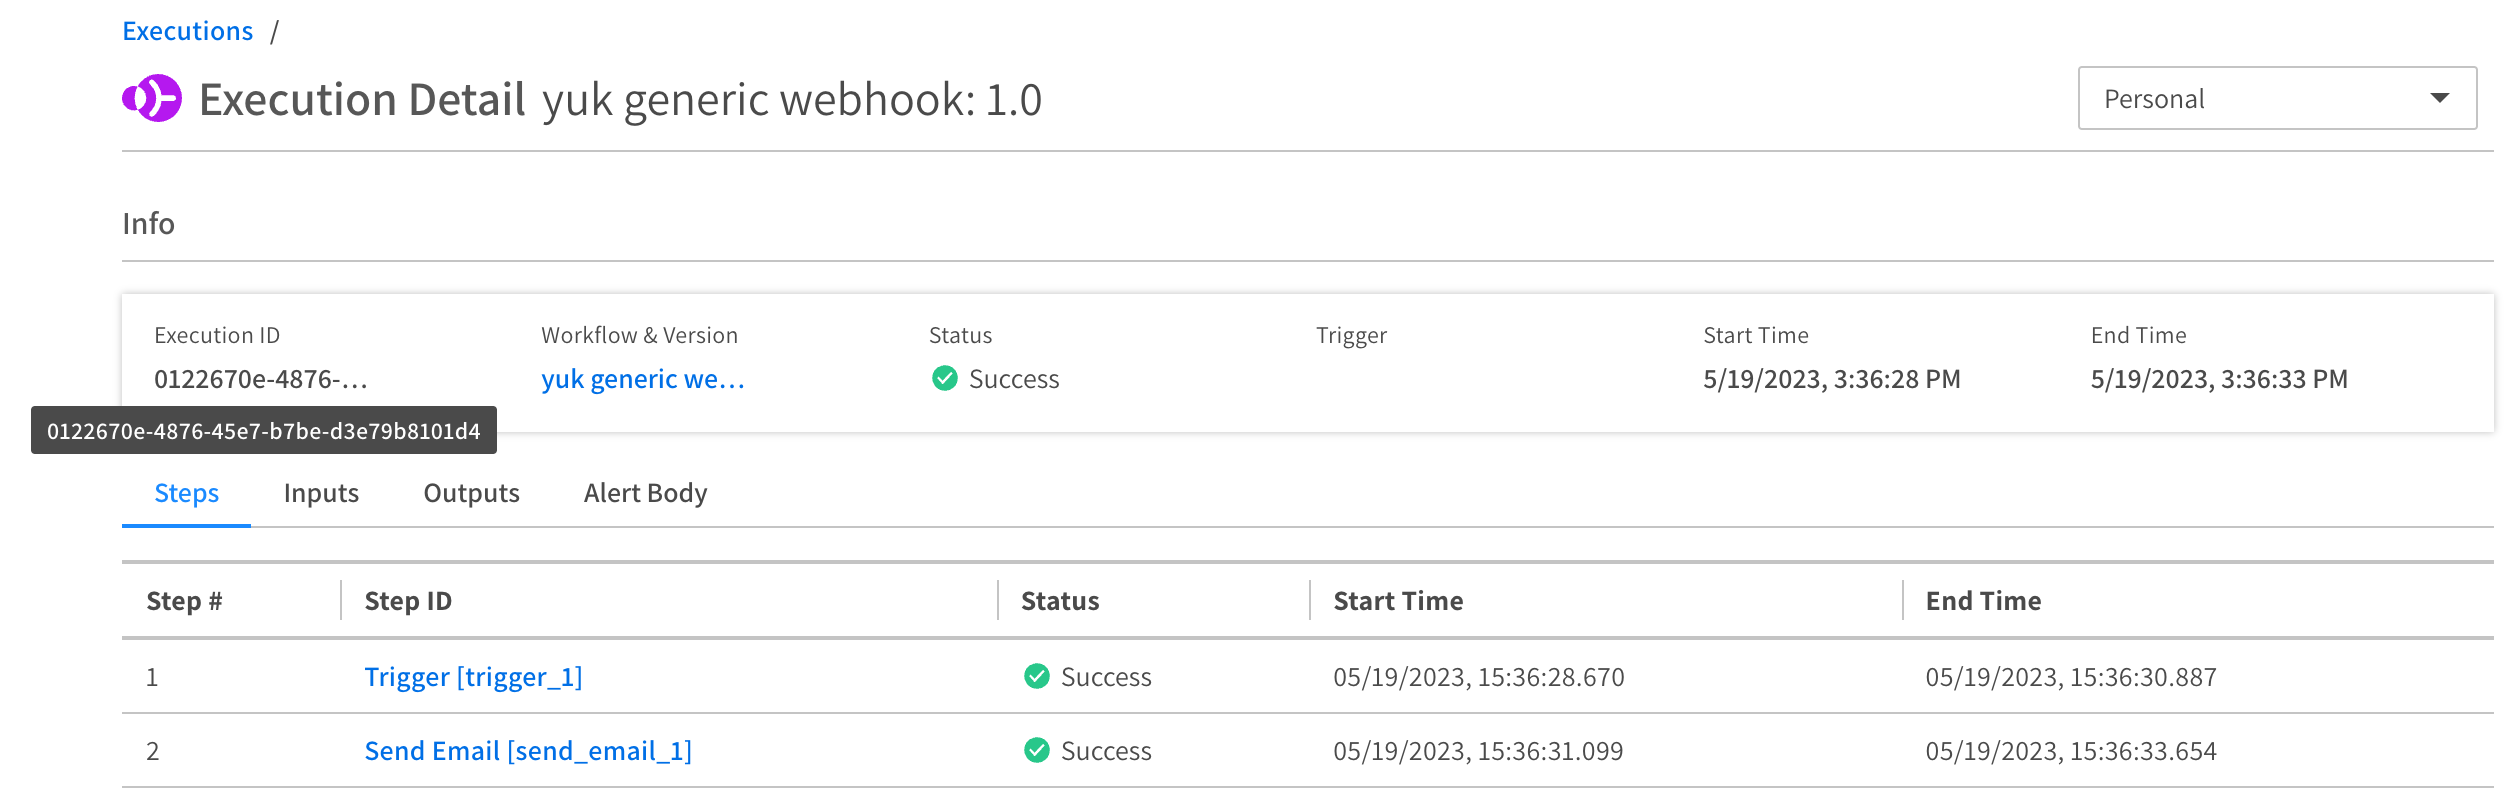Open Send Email [send_email_1] step

[x=527, y=751]
